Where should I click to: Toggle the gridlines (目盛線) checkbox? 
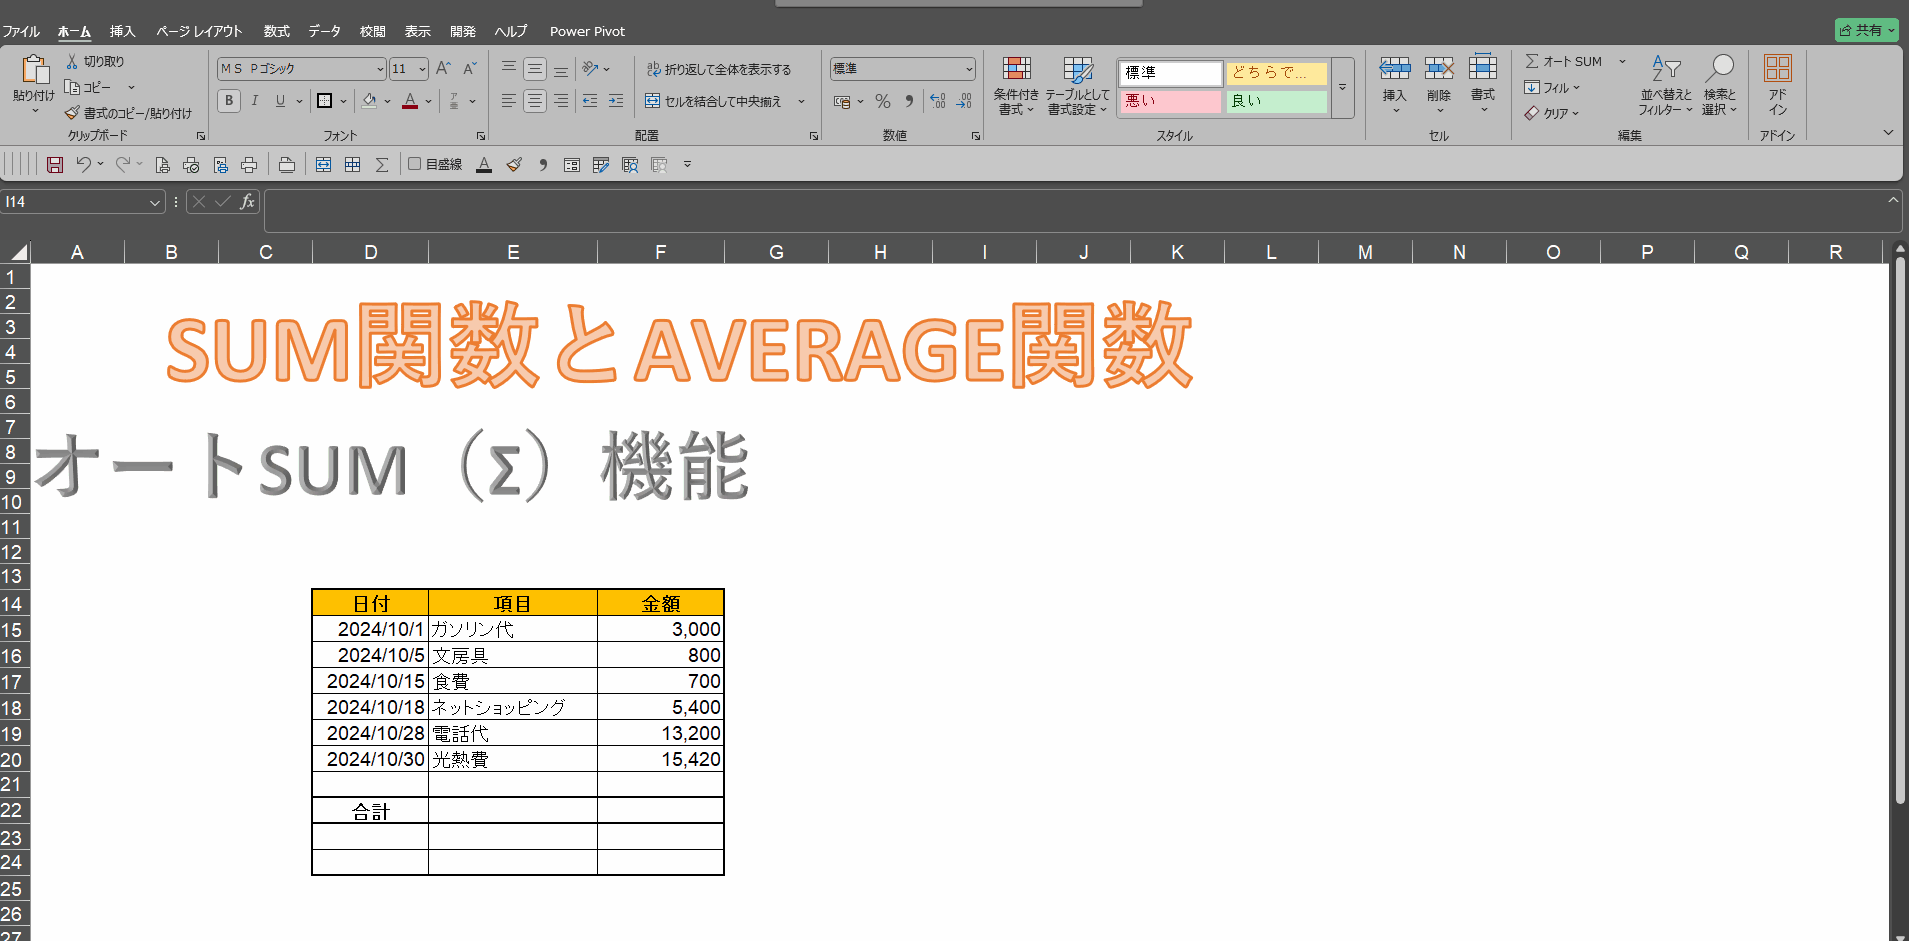coord(415,164)
